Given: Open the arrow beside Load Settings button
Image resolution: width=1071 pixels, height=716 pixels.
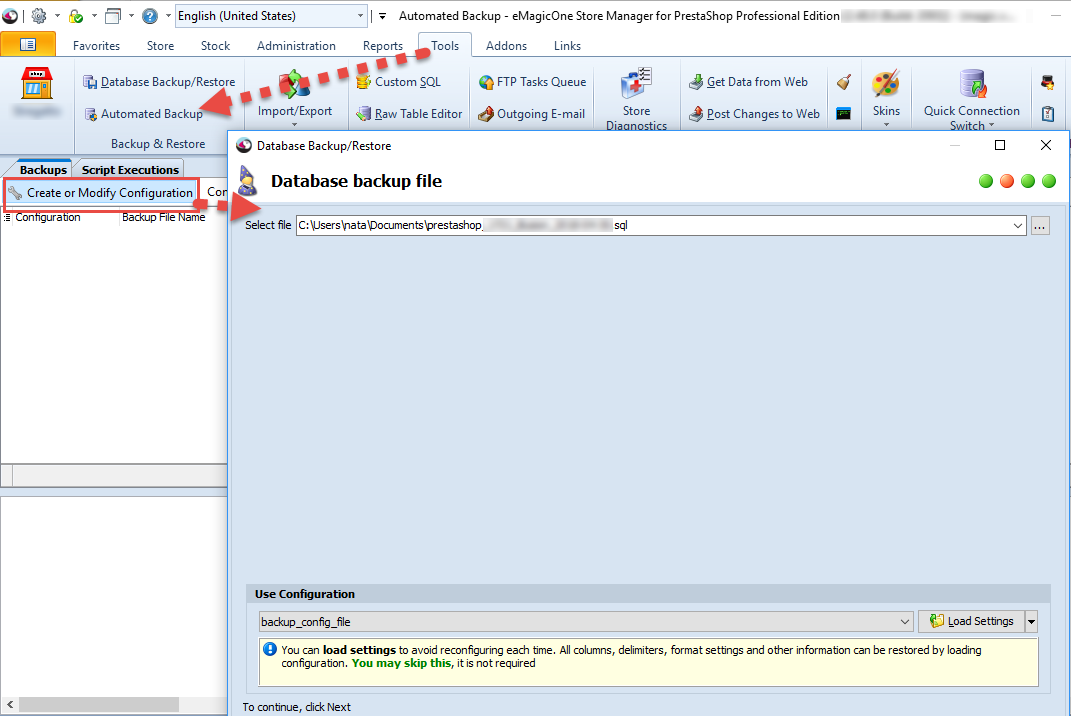Looking at the screenshot, I should click(1031, 622).
